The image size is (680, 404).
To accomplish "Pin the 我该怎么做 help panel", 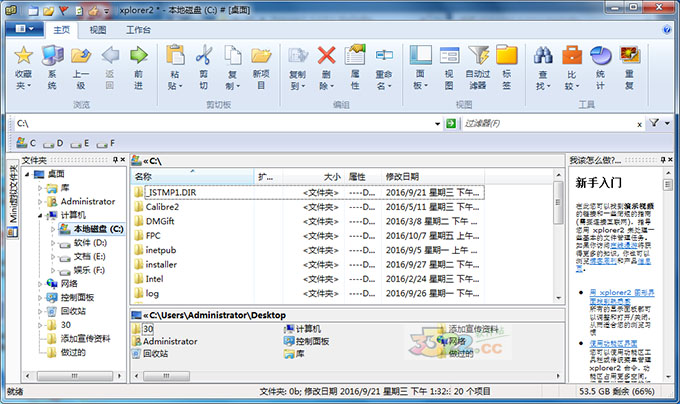I will click(x=663, y=160).
